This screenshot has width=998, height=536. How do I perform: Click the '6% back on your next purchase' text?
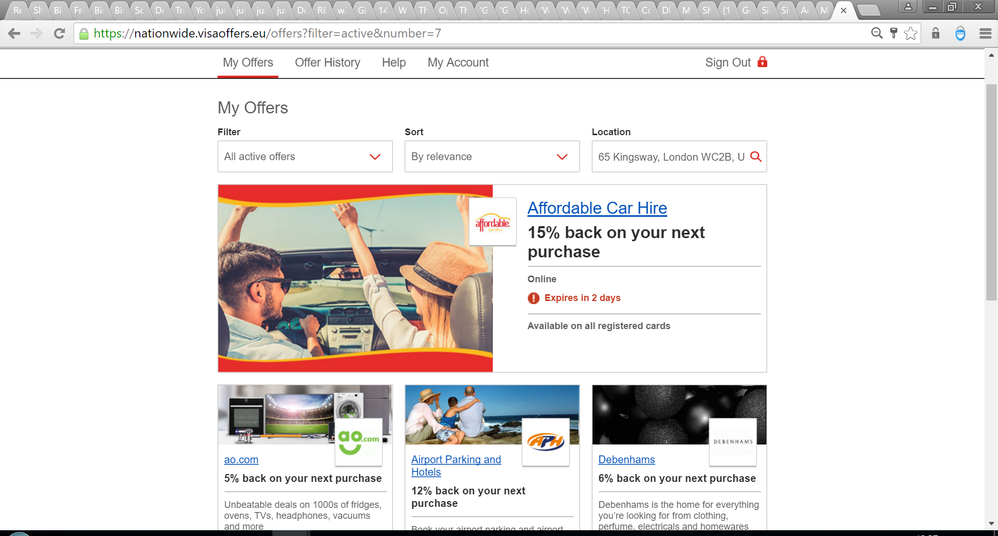click(x=677, y=478)
